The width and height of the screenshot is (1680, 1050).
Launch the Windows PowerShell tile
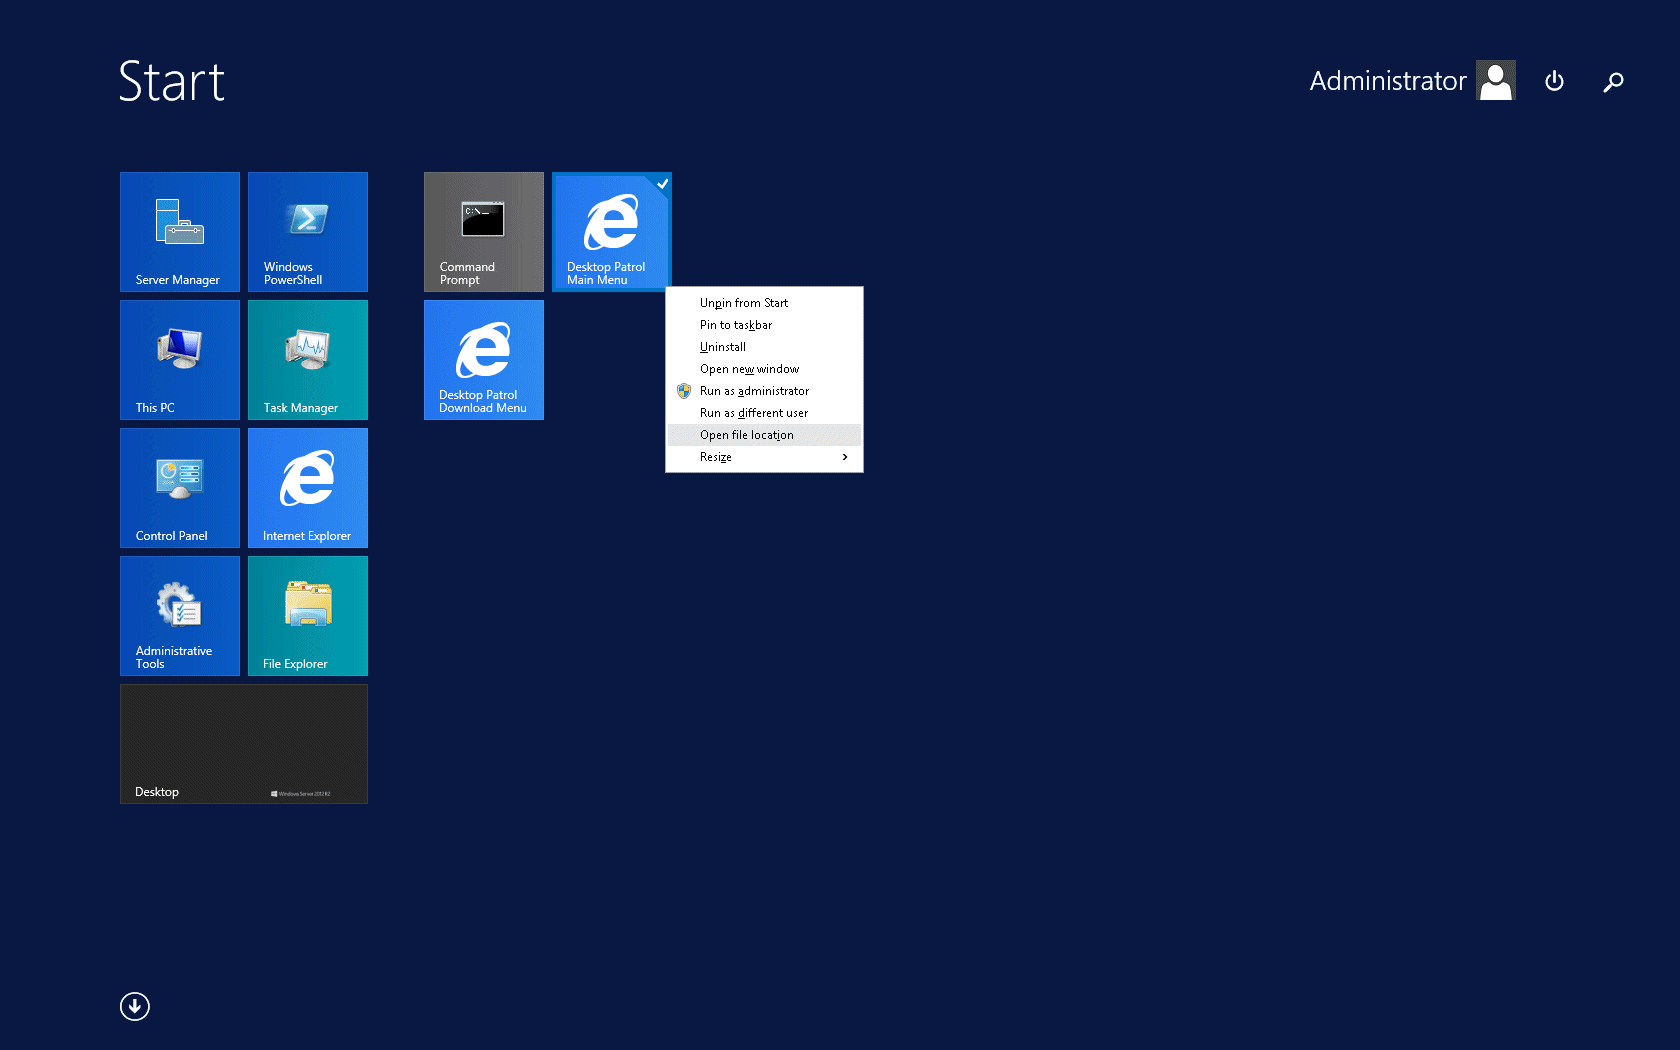pos(308,232)
